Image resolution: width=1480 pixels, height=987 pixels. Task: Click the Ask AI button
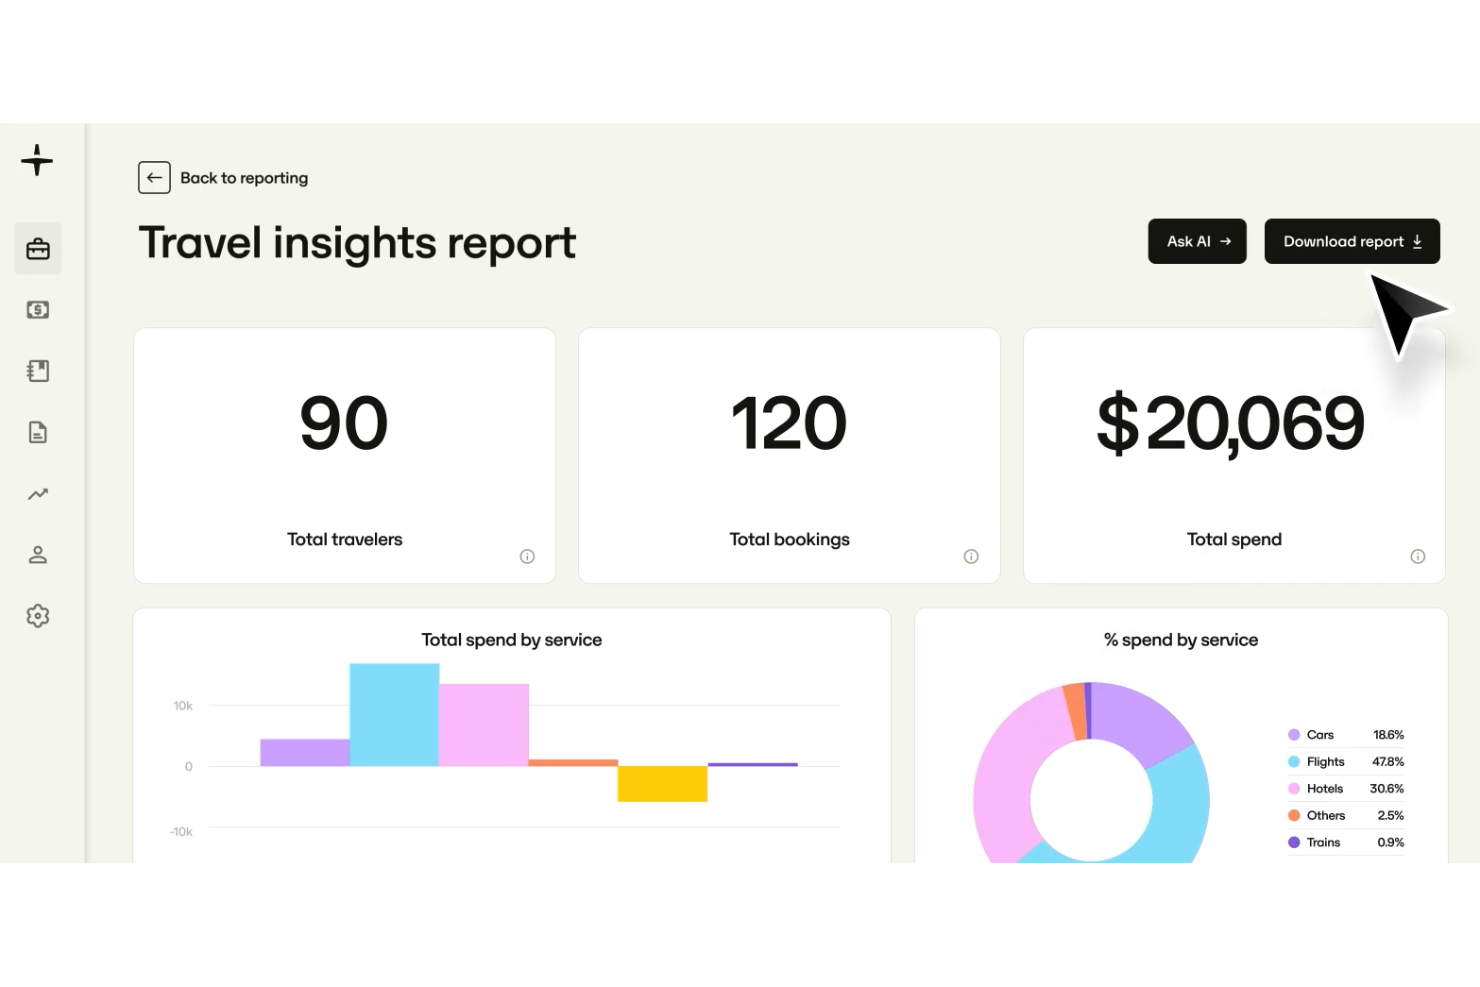pos(1197,241)
